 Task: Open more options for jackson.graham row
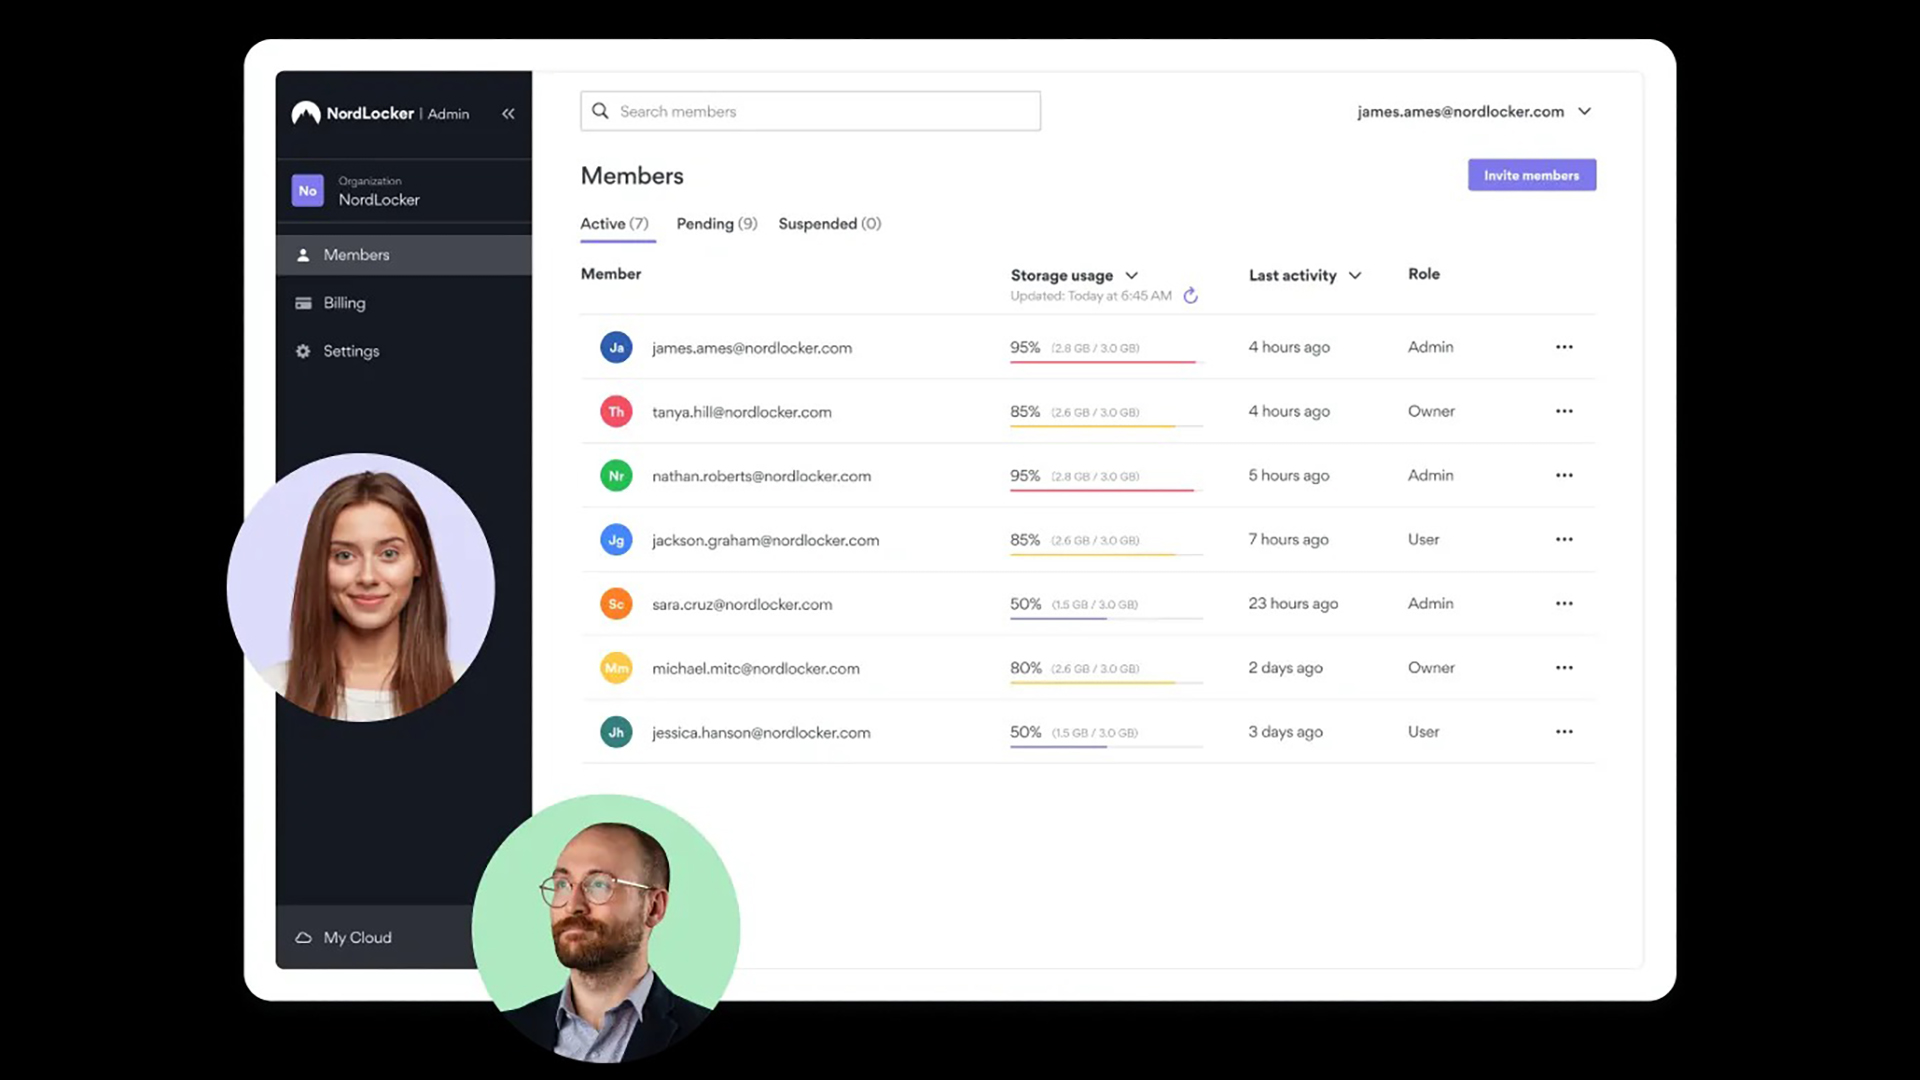(1564, 539)
